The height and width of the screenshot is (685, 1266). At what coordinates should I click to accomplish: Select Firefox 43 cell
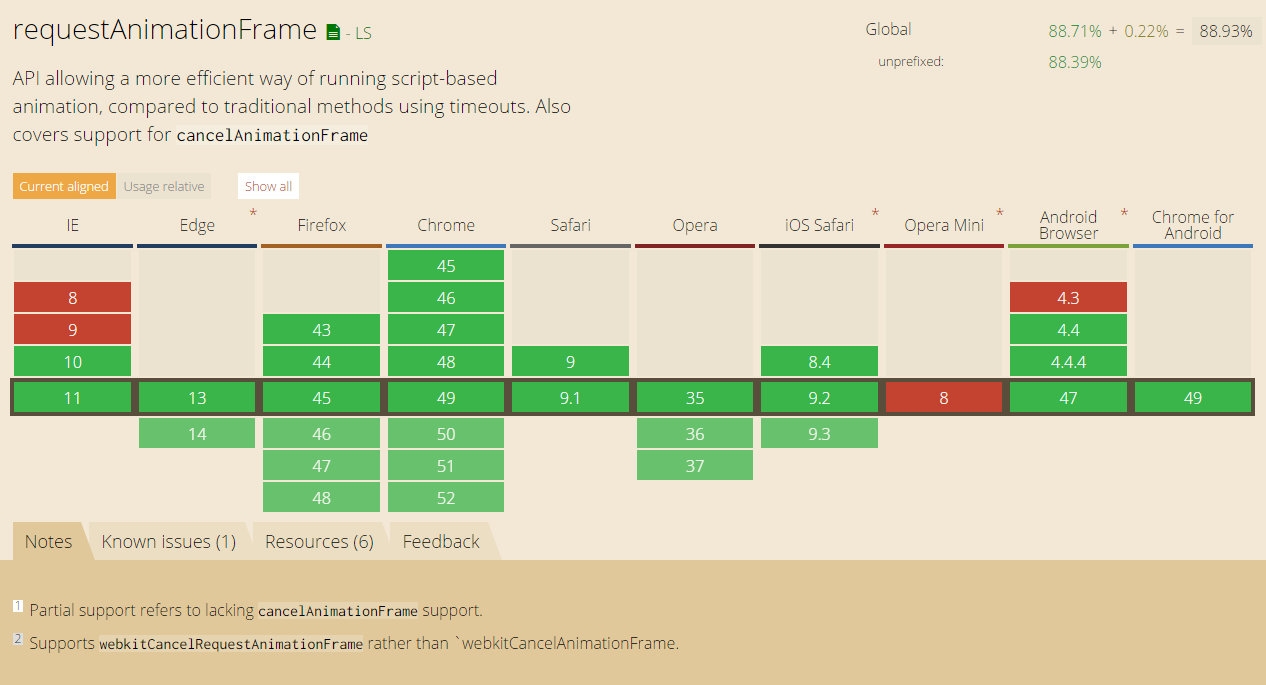pyautogui.click(x=322, y=330)
